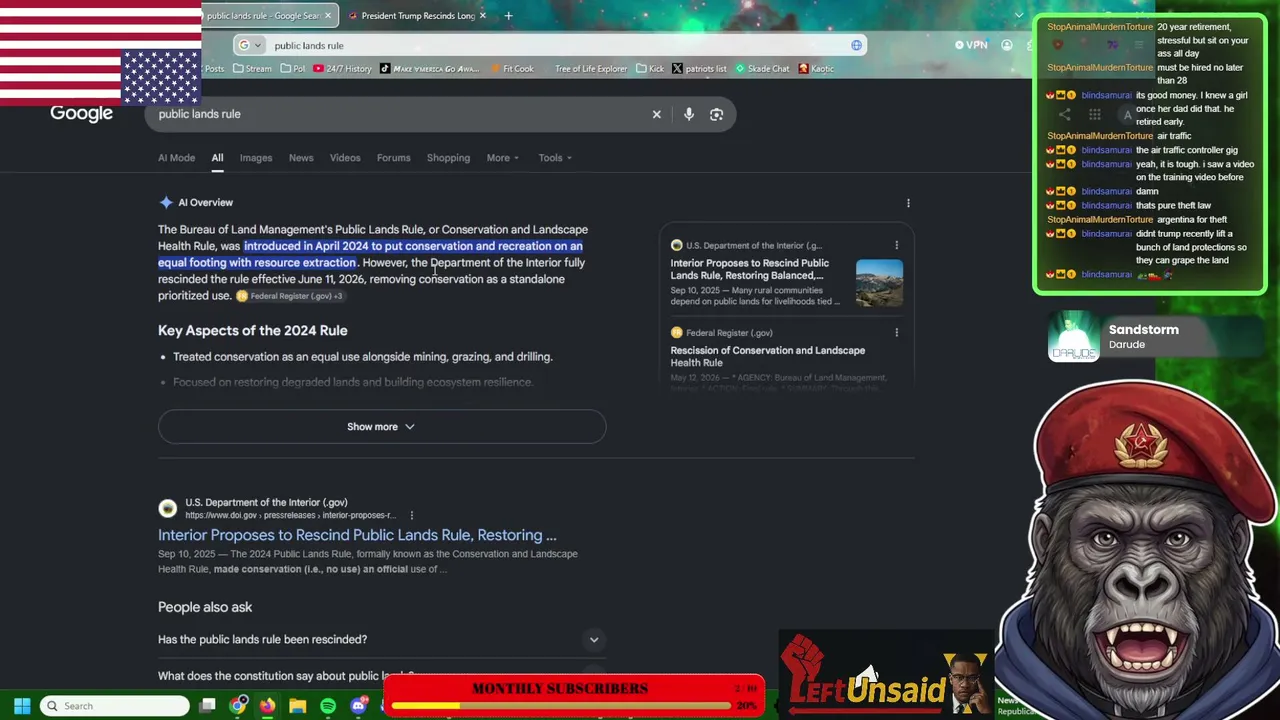Viewport: 1280px width, 720px height.
Task: Click the Windows taskbar Search box
Action: (116, 706)
